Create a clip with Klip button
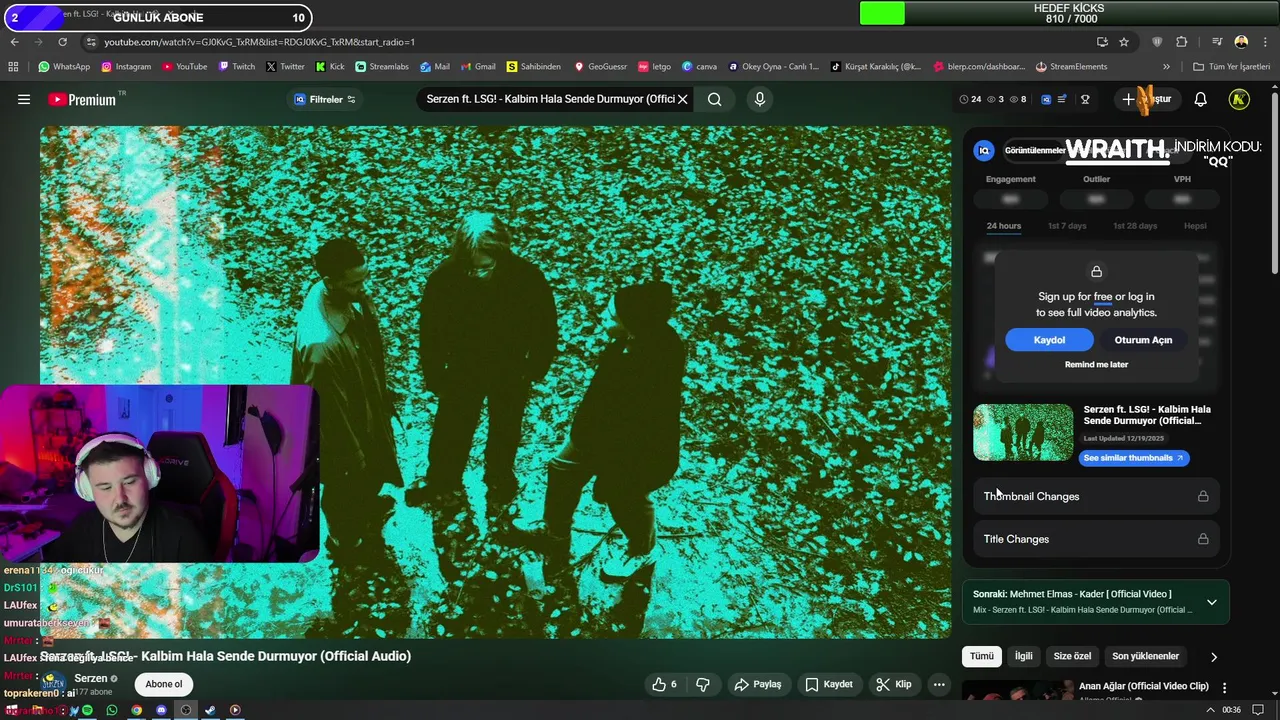The image size is (1280, 720). (894, 684)
